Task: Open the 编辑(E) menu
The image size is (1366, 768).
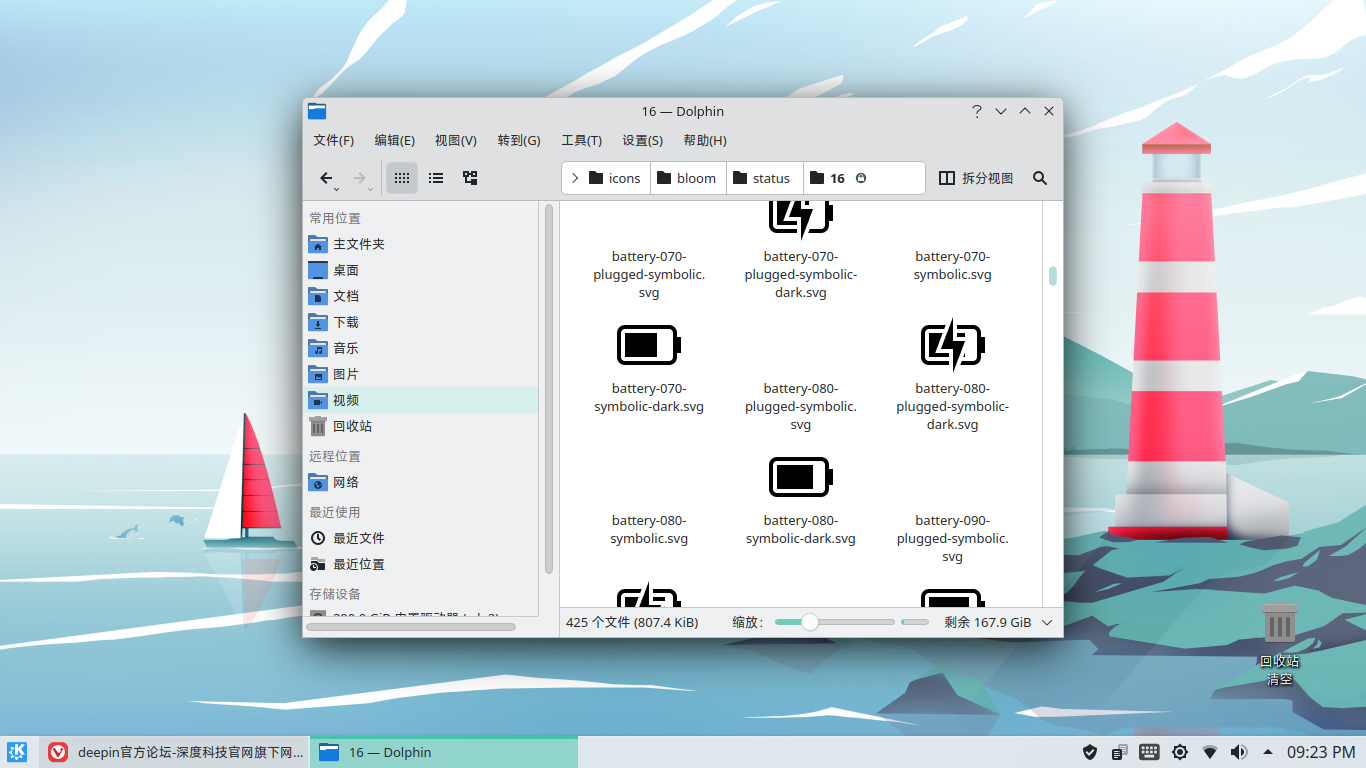Action: click(395, 140)
